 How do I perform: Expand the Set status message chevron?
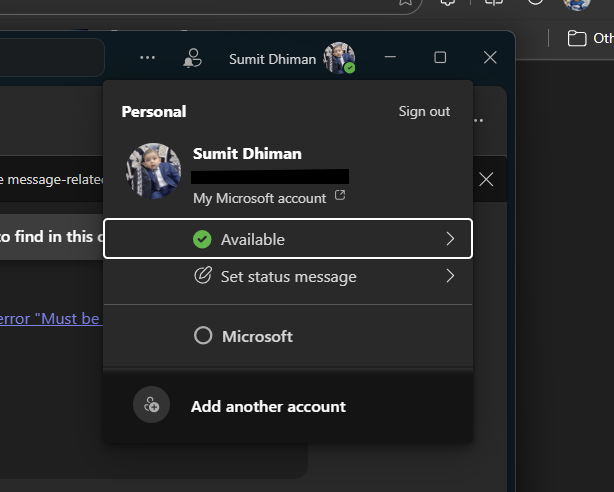coord(450,276)
